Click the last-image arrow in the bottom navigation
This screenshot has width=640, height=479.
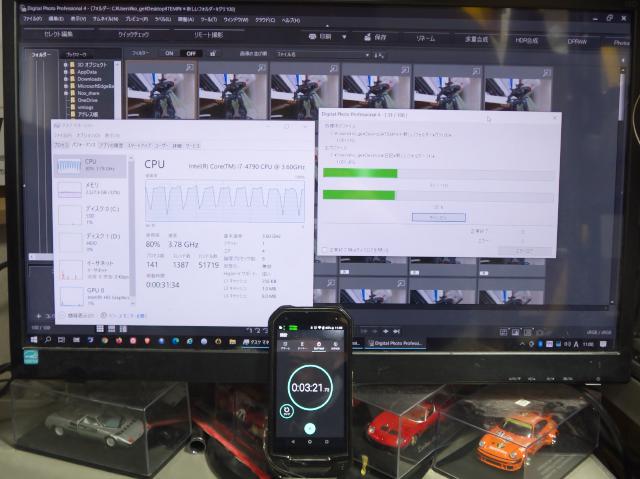click(x=396, y=331)
